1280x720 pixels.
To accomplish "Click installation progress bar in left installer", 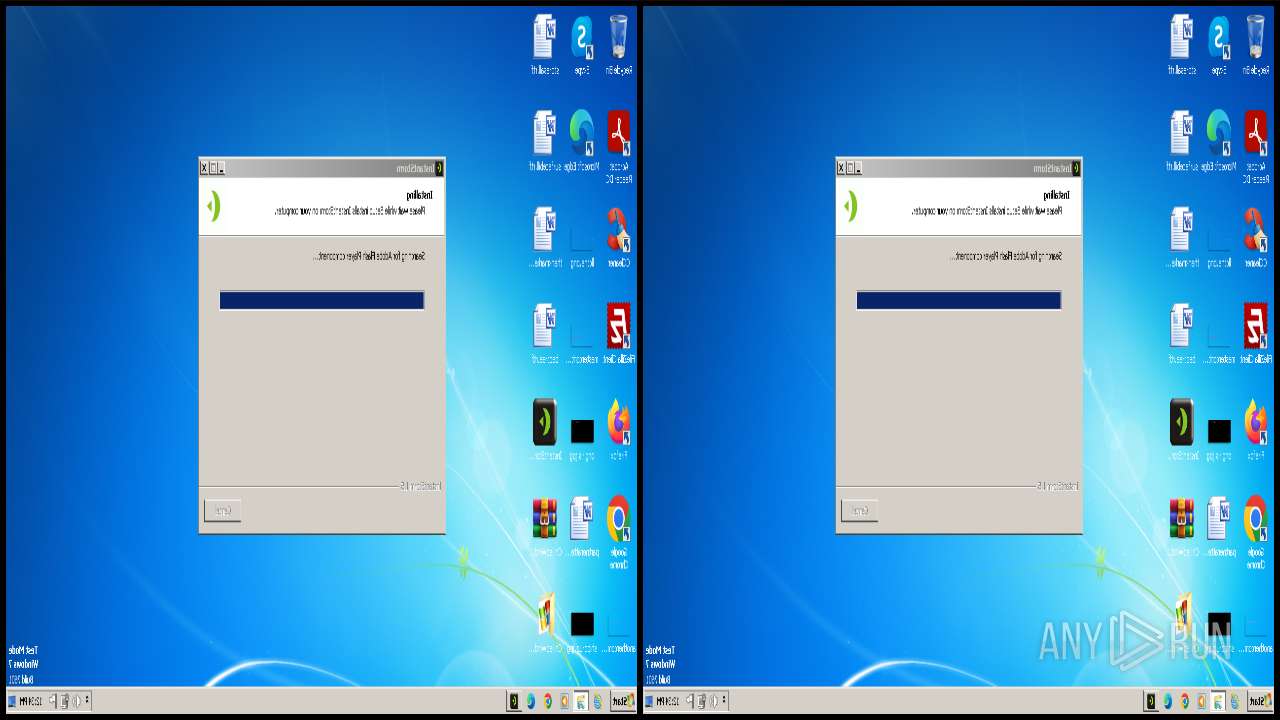I will tap(322, 300).
